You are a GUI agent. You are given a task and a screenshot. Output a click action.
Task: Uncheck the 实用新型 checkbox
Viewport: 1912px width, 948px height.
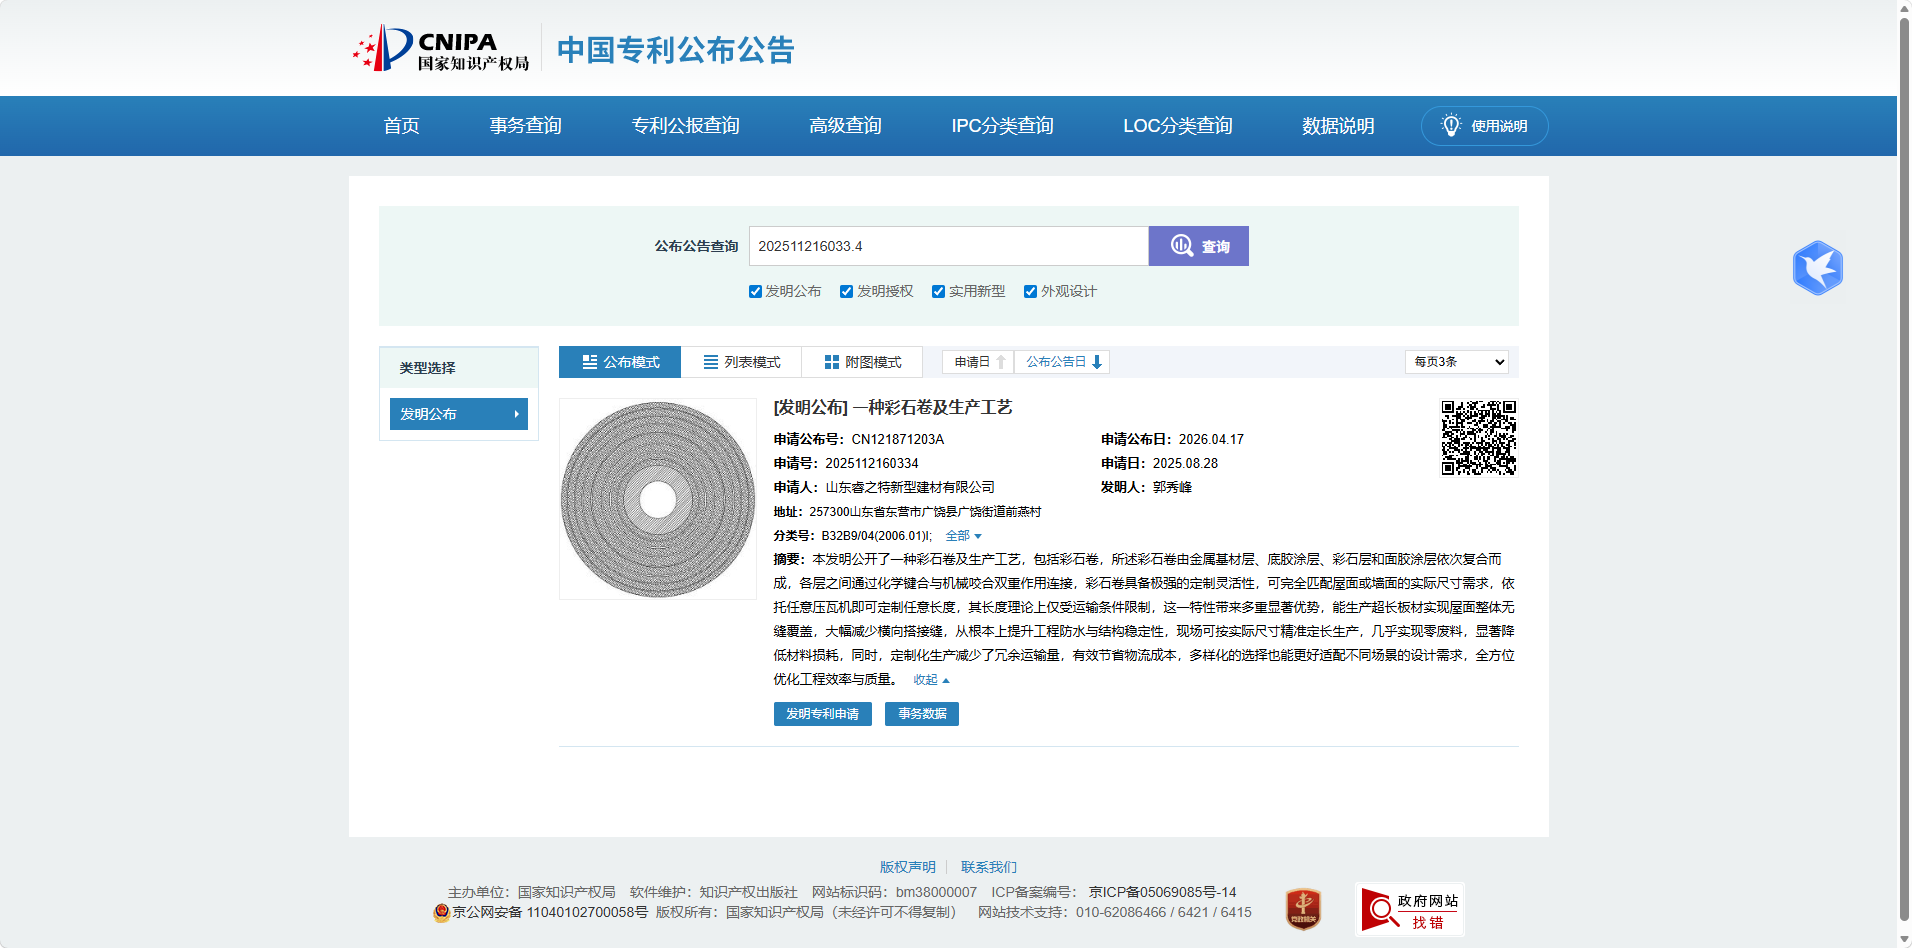coord(938,292)
